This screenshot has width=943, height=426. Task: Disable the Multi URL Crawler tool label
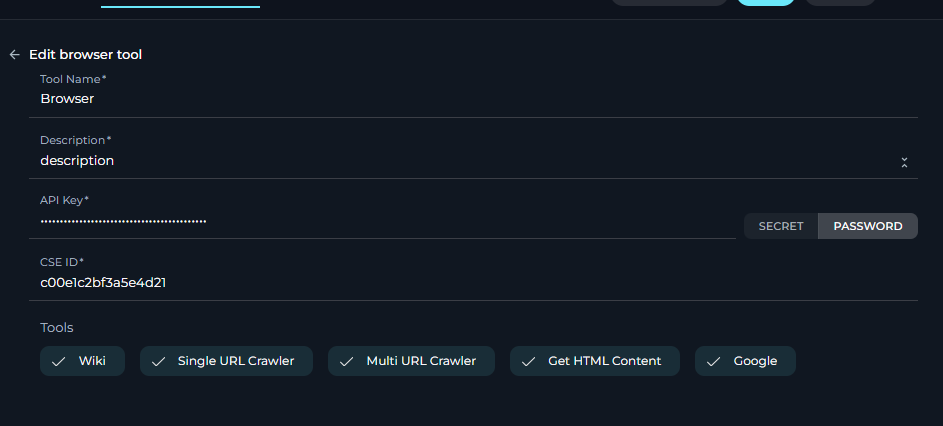tap(421, 361)
